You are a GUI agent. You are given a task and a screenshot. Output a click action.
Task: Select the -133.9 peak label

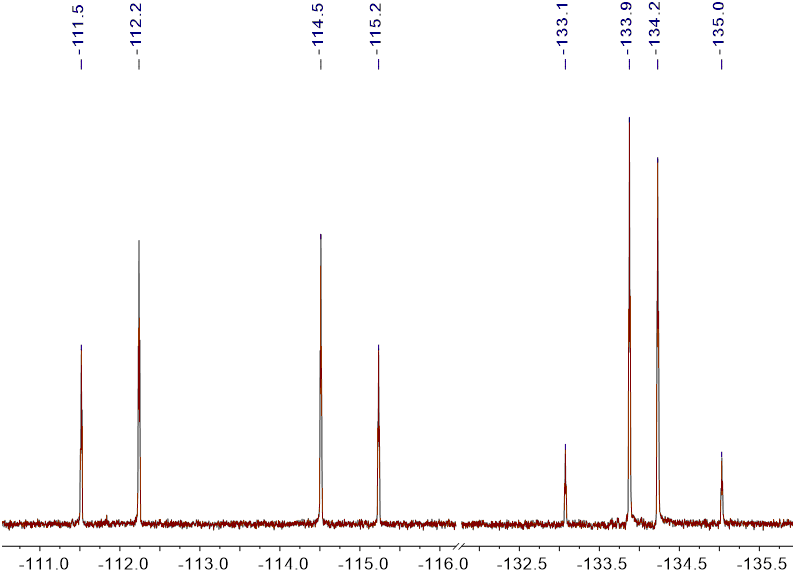628,35
